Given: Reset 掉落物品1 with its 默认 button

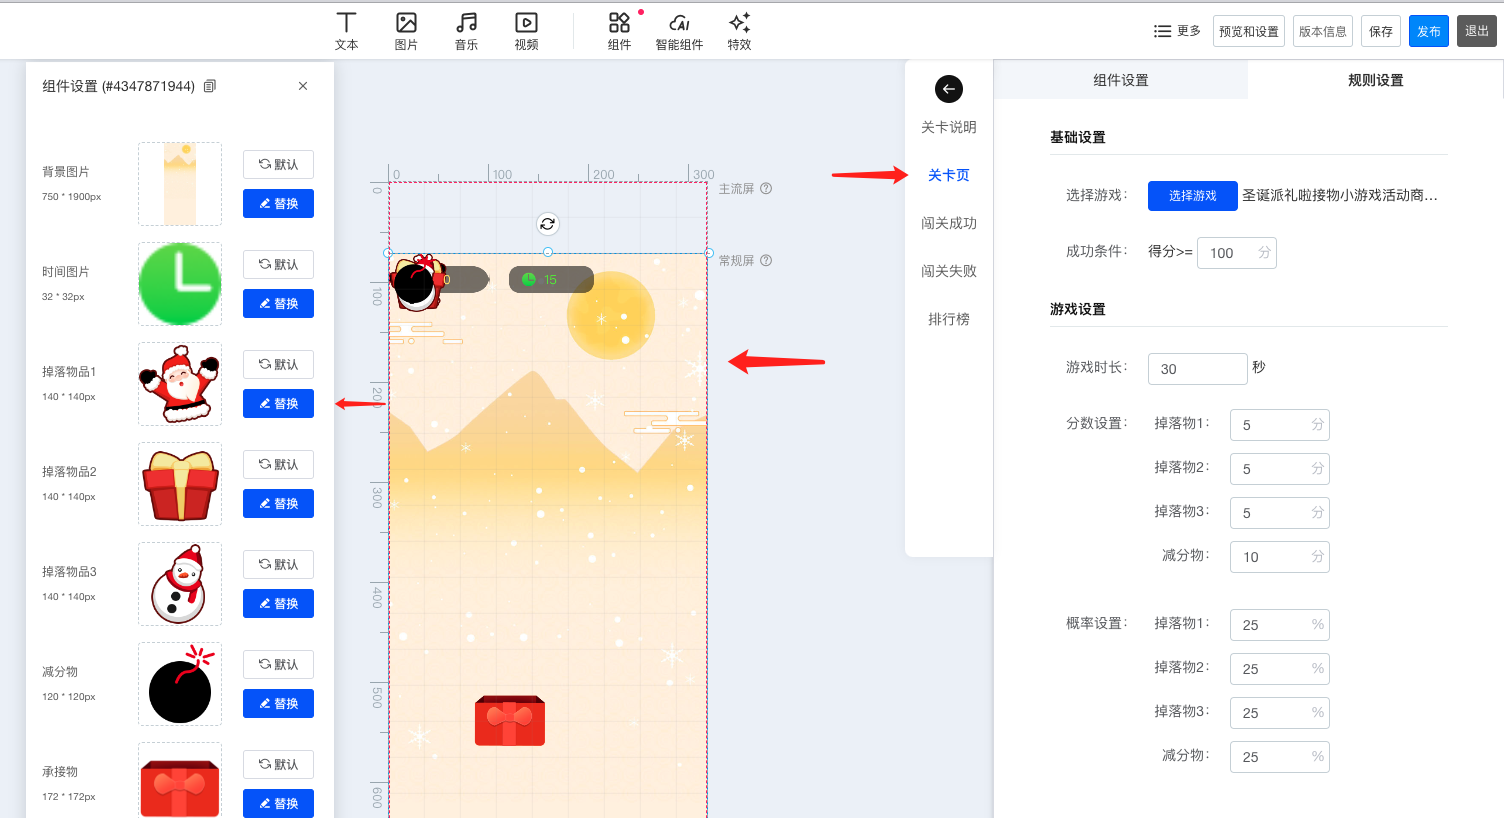Looking at the screenshot, I should click(278, 364).
